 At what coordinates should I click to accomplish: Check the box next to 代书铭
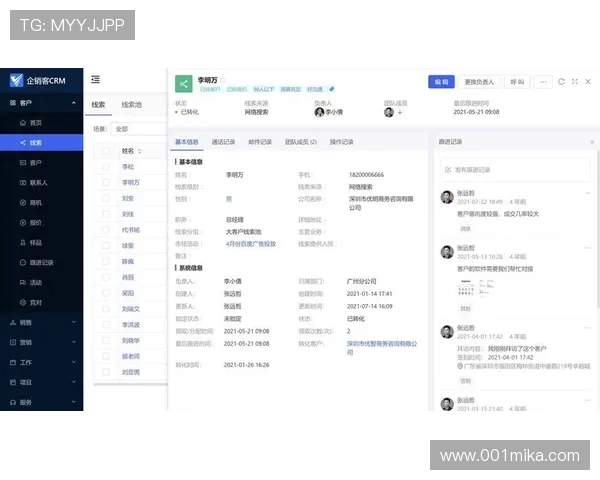105,230
